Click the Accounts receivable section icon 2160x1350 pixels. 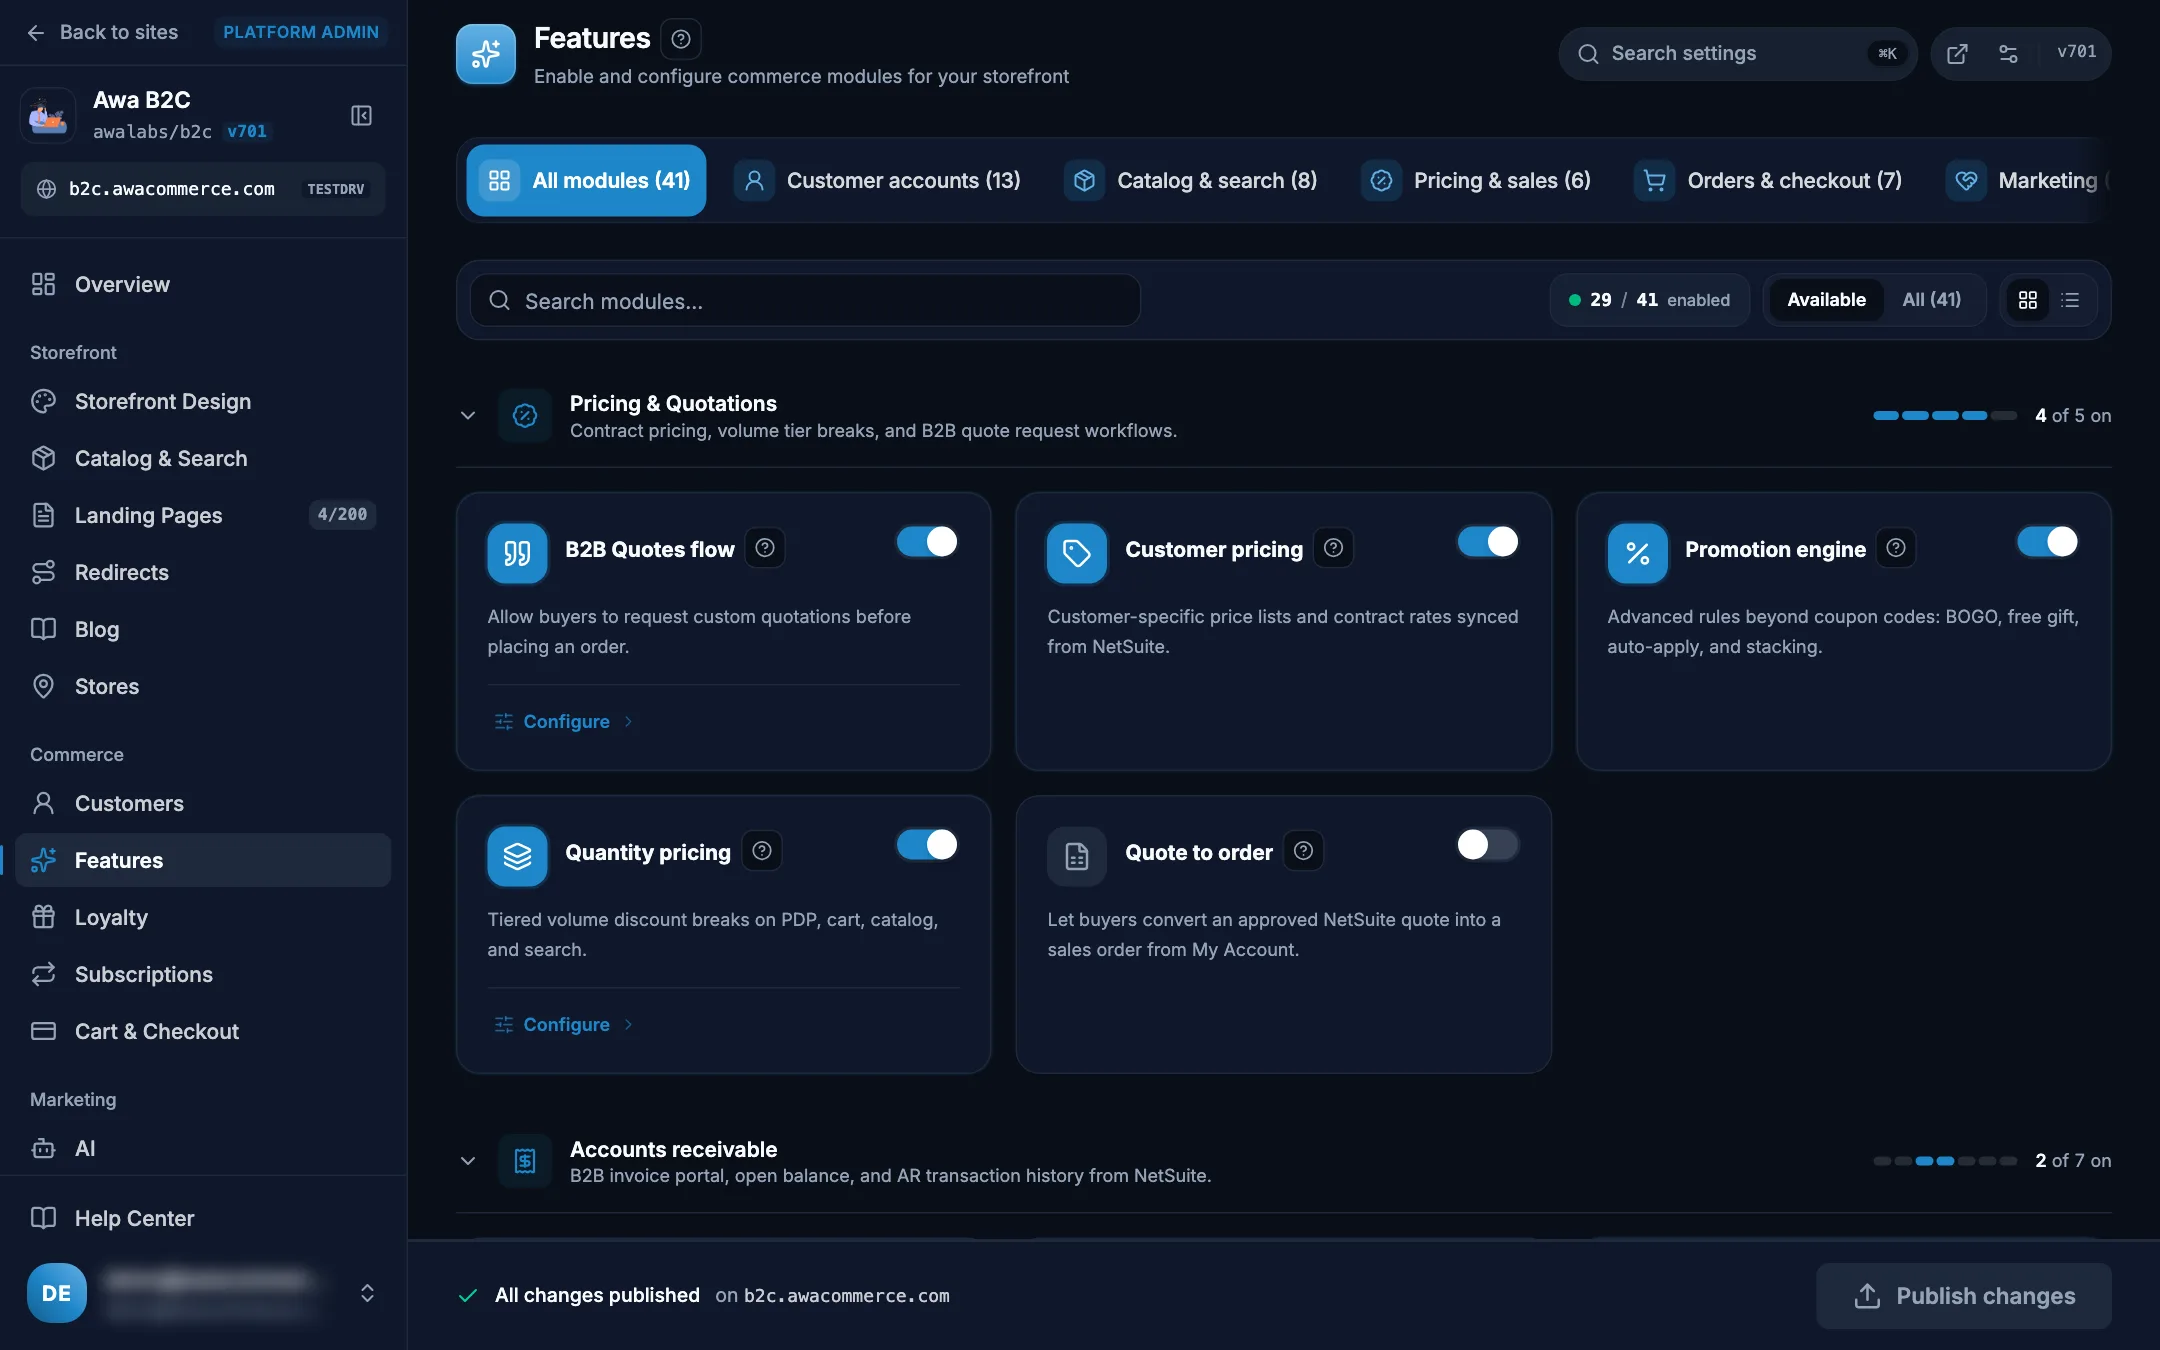[525, 1161]
